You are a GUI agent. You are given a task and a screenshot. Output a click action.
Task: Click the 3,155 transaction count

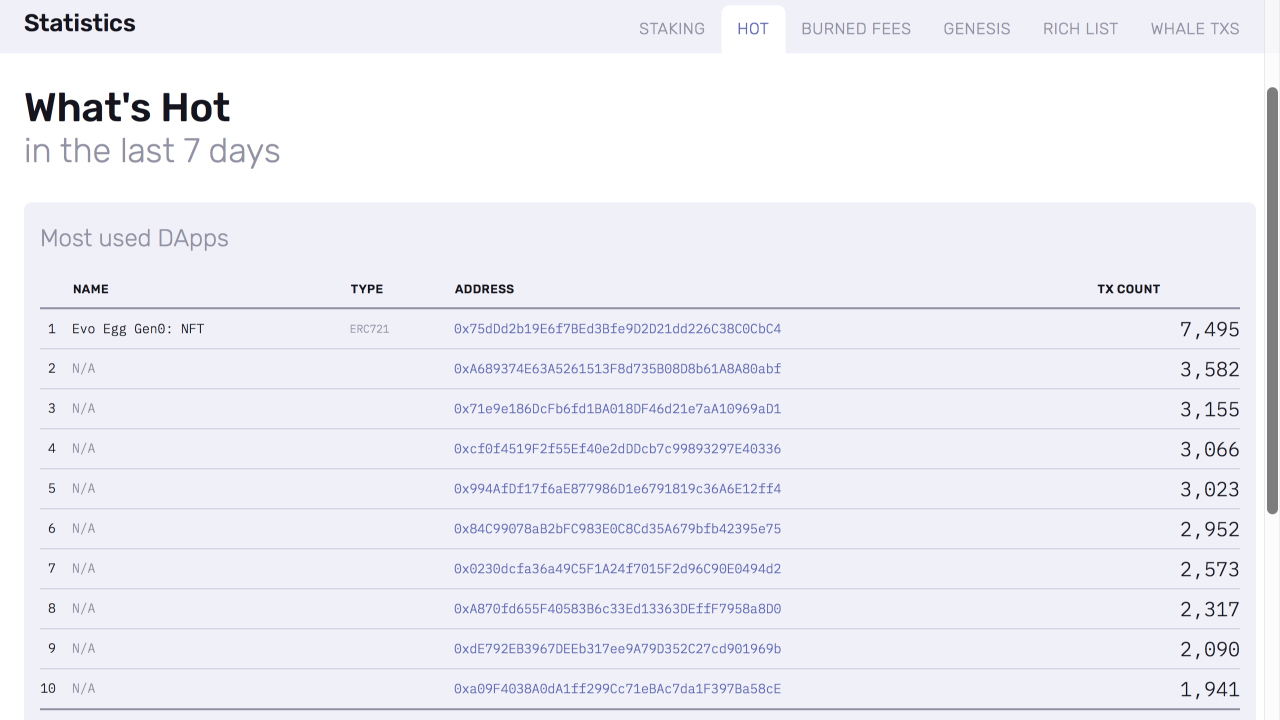pyautogui.click(x=1210, y=409)
